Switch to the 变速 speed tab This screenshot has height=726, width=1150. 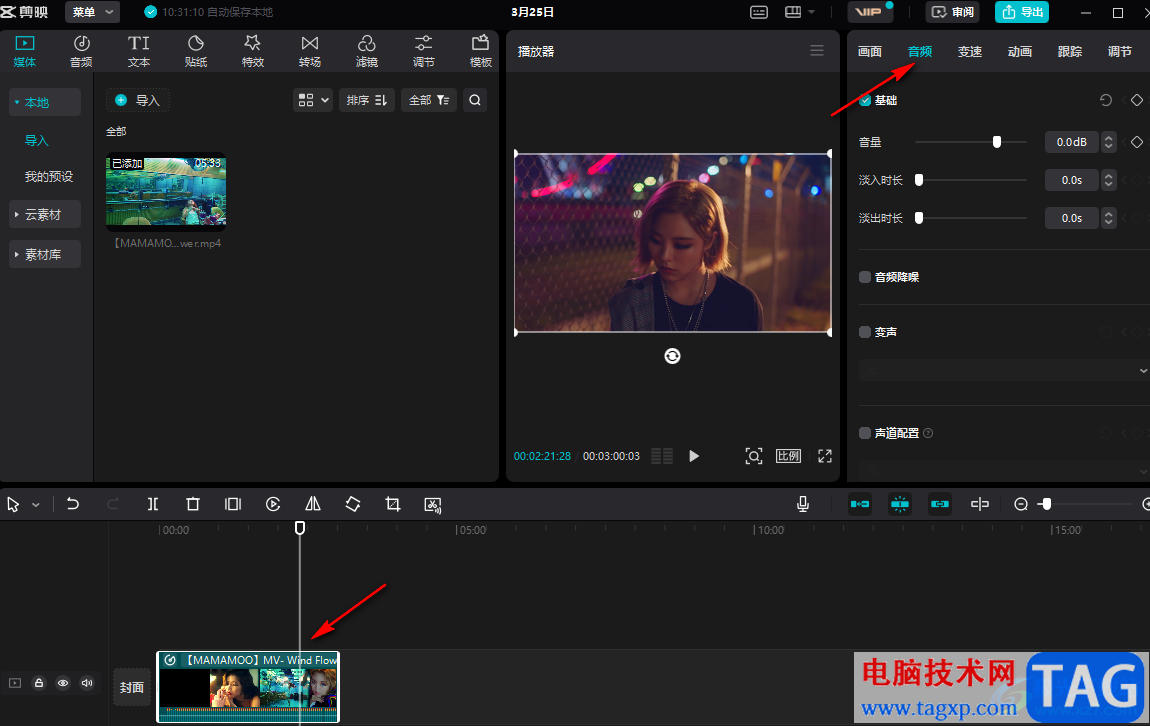(x=970, y=51)
